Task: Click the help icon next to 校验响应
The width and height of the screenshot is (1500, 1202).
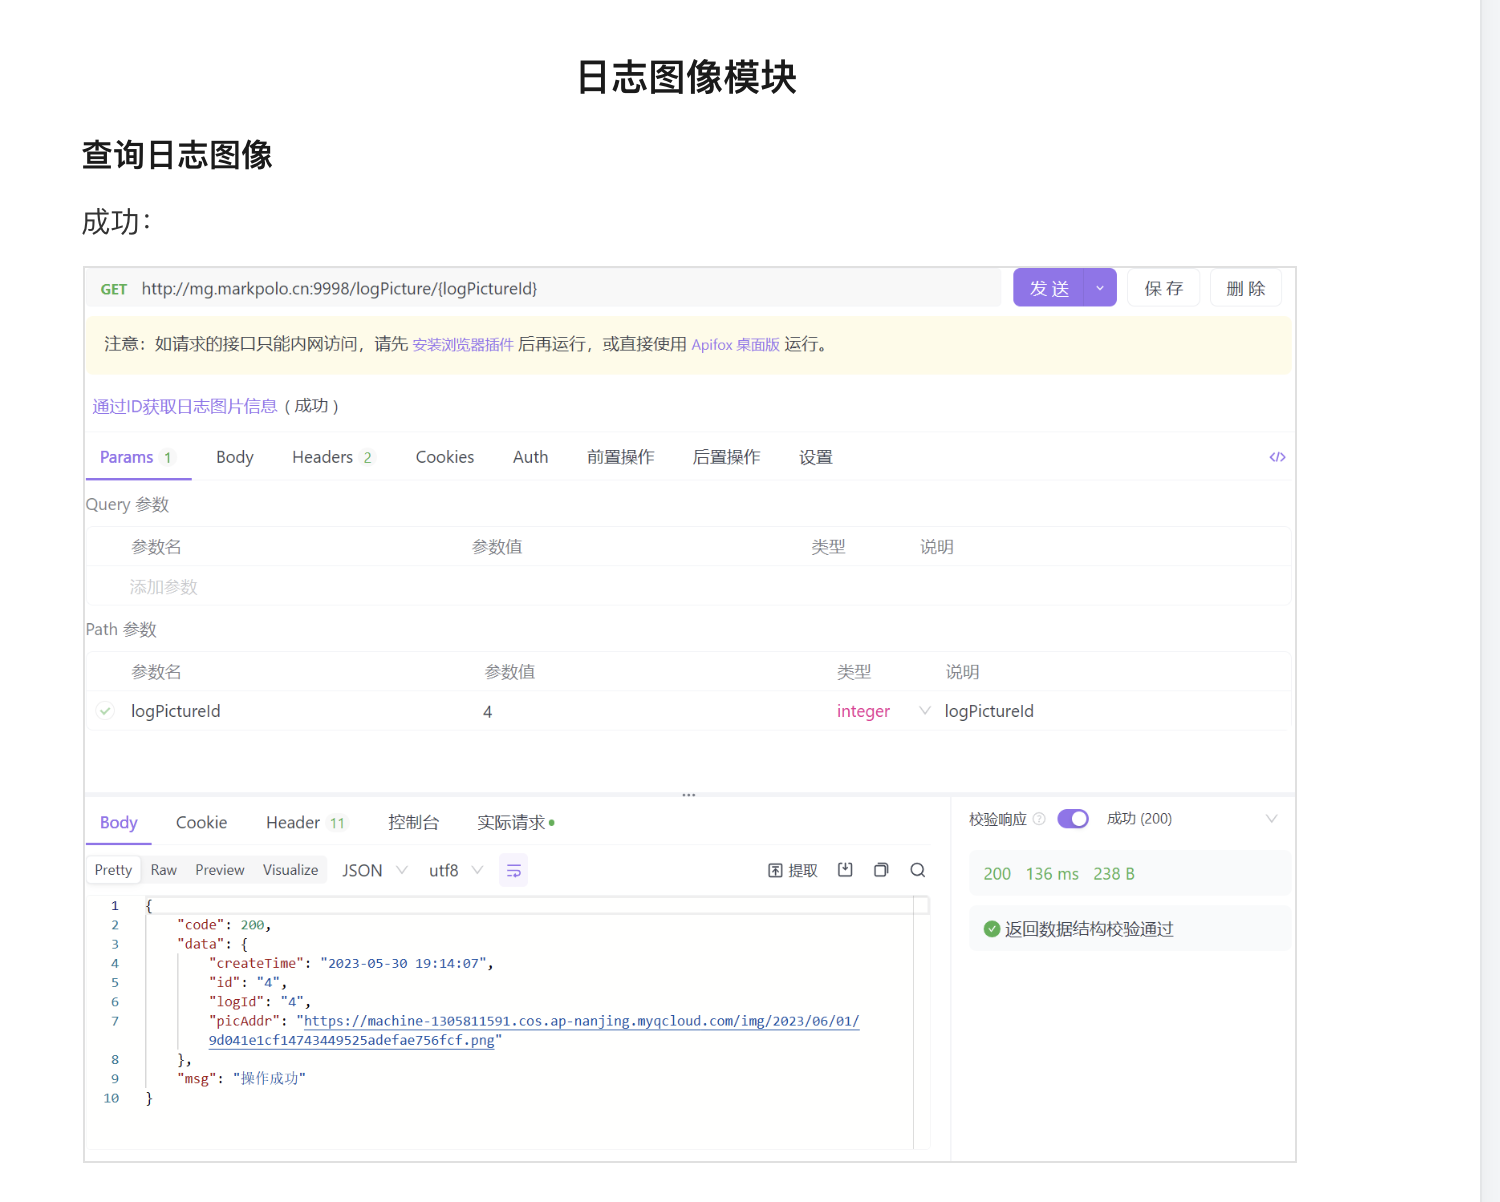Action: coord(1039,819)
